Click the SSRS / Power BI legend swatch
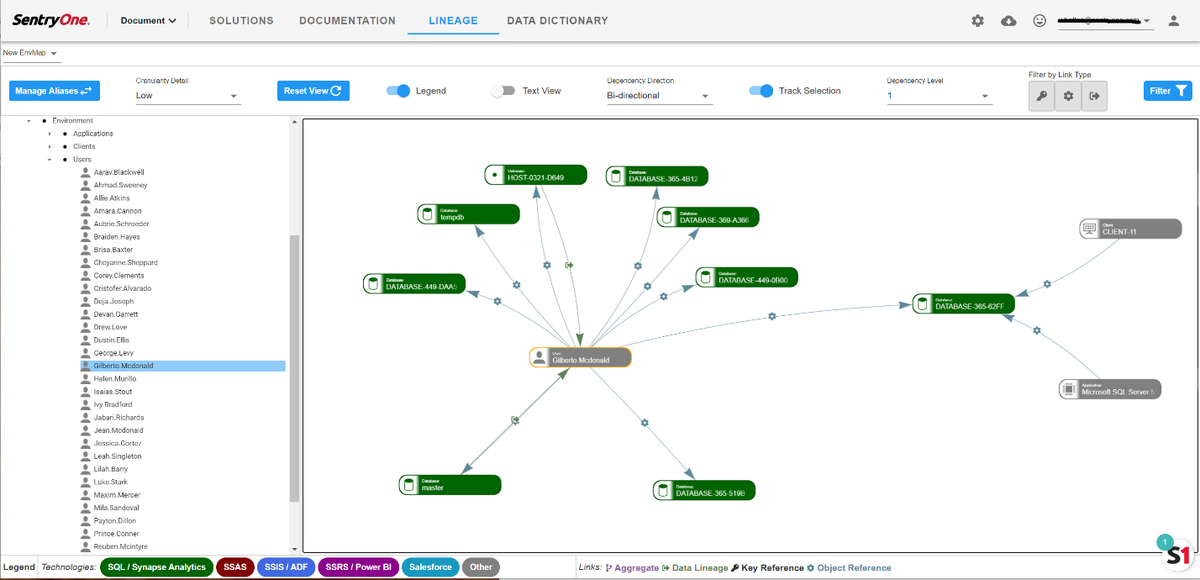 [x=359, y=568]
